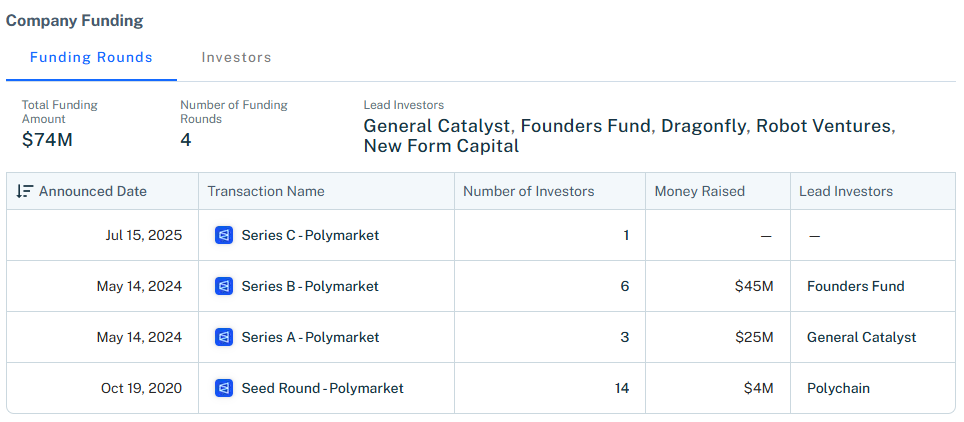The height and width of the screenshot is (422, 964).
Task: Click the Number of Investors column header
Action: pyautogui.click(x=528, y=191)
